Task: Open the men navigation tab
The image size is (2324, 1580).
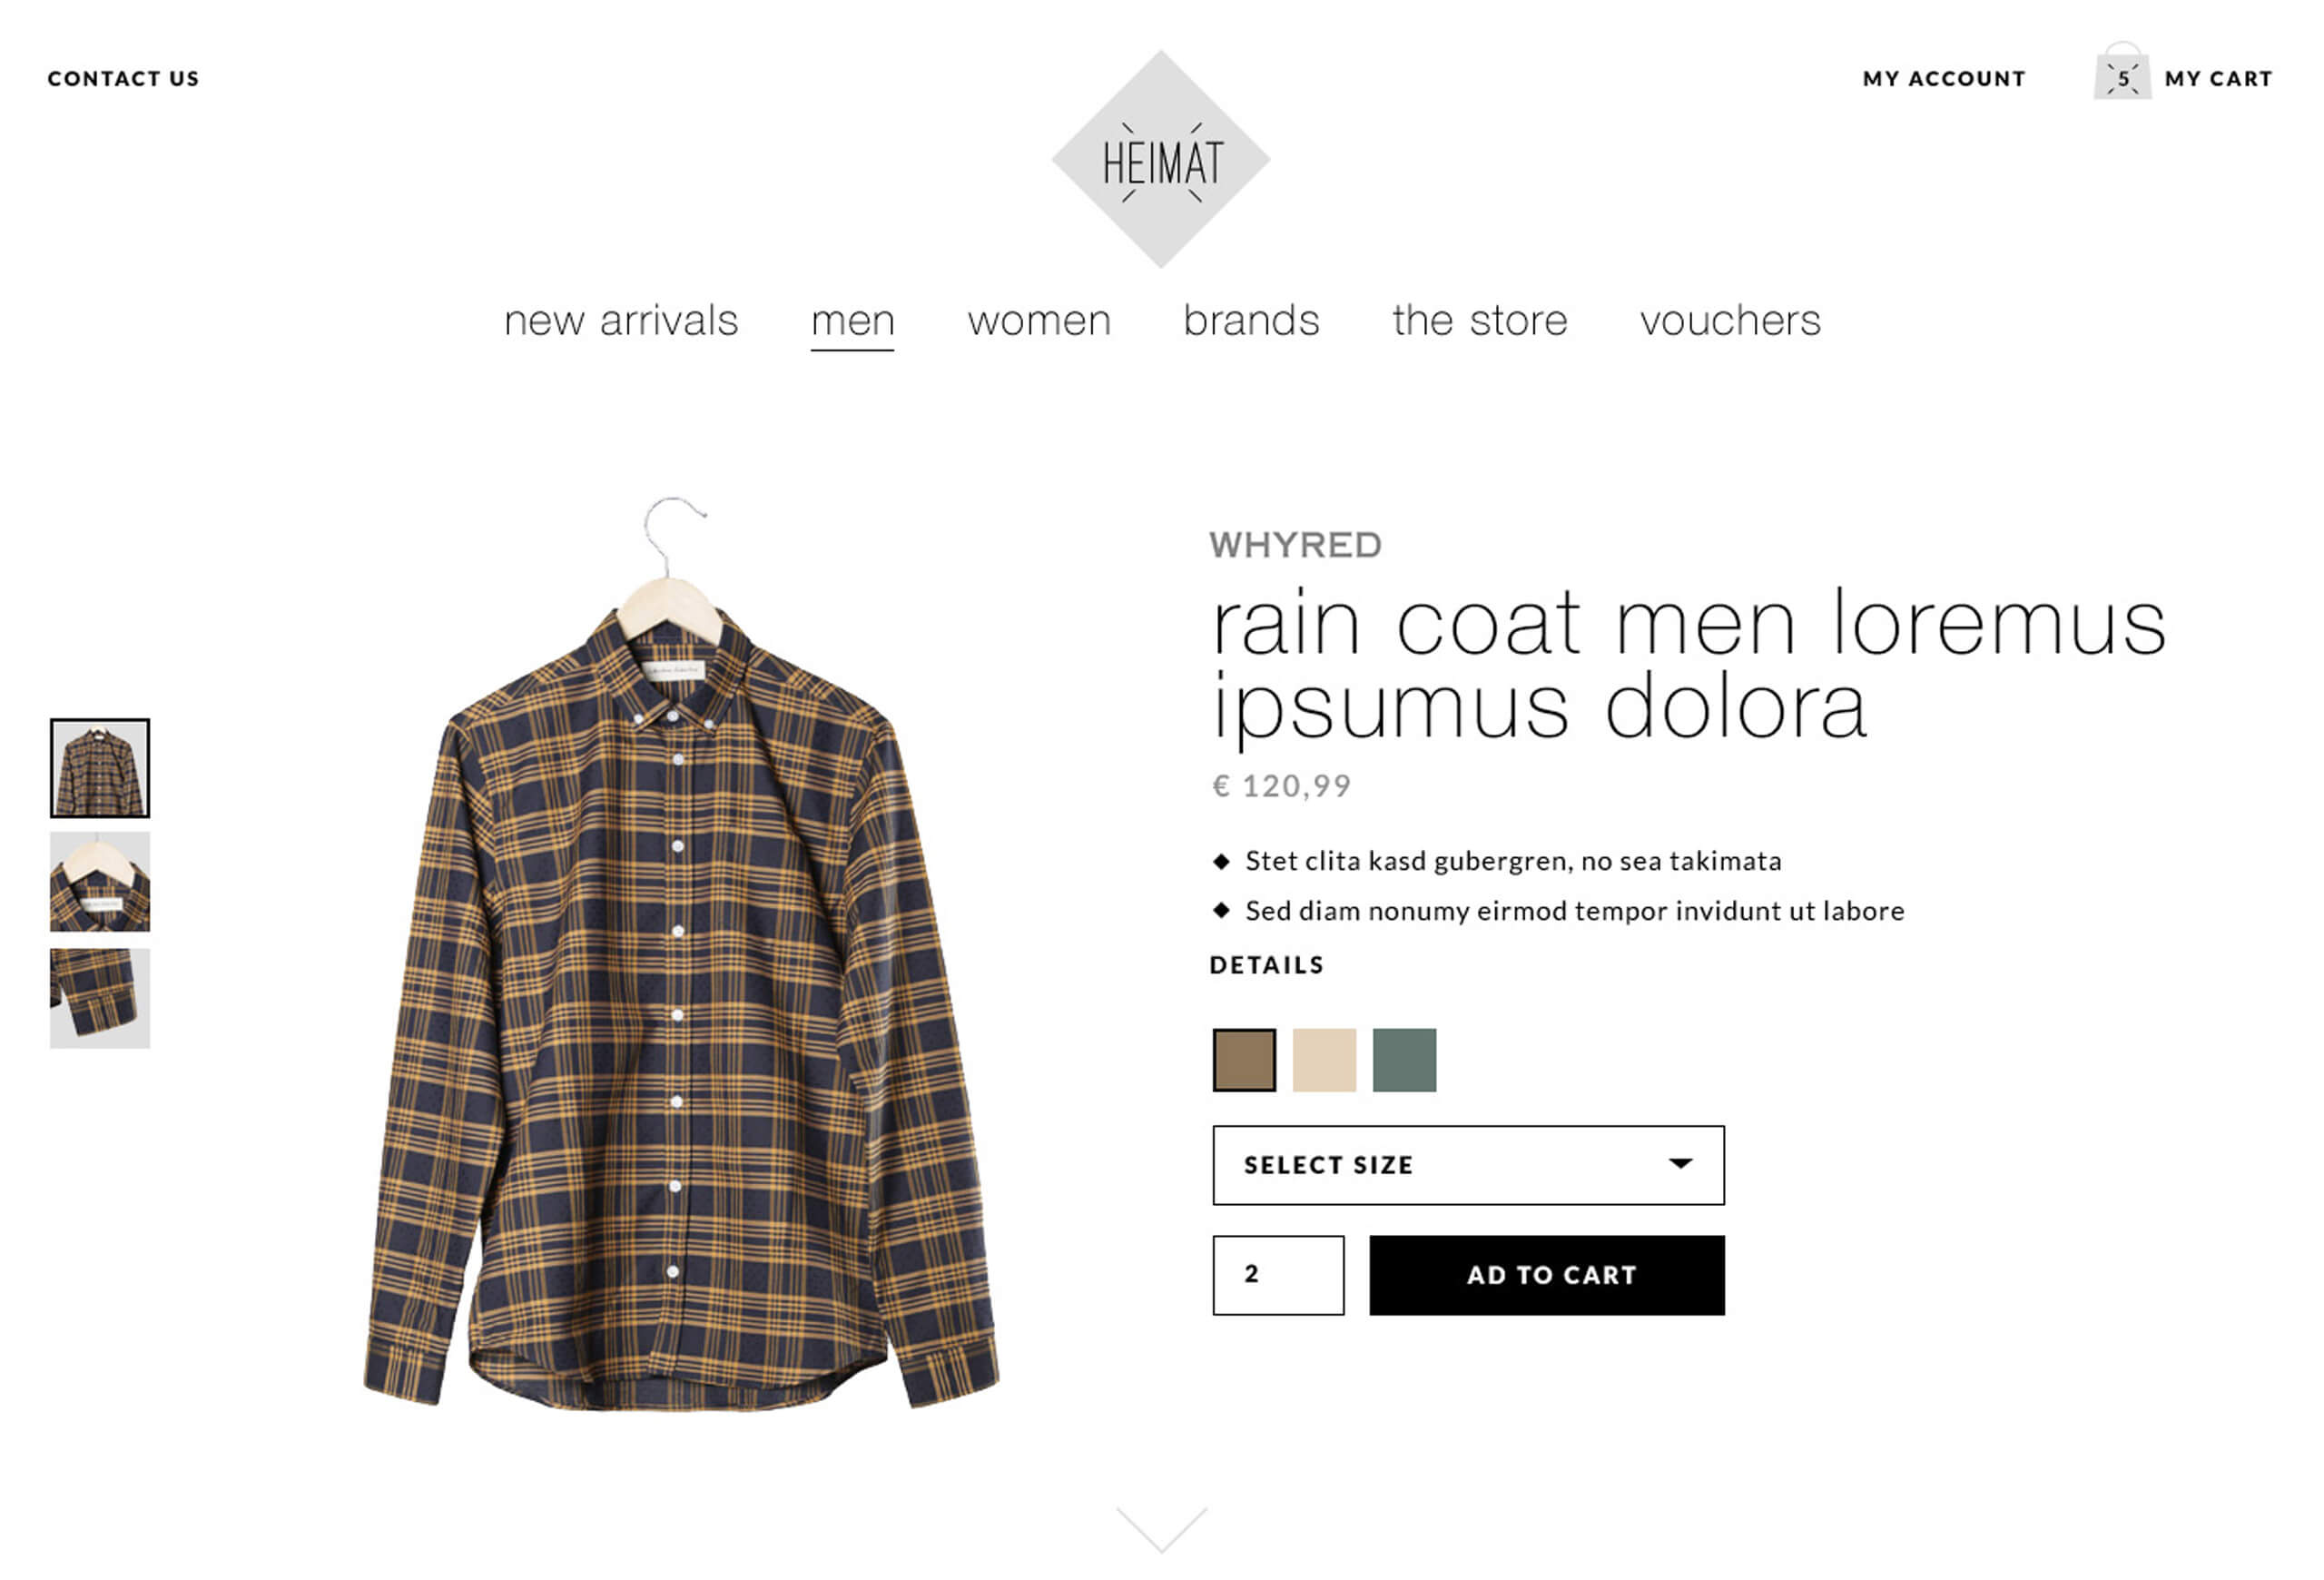Action: coord(852,321)
